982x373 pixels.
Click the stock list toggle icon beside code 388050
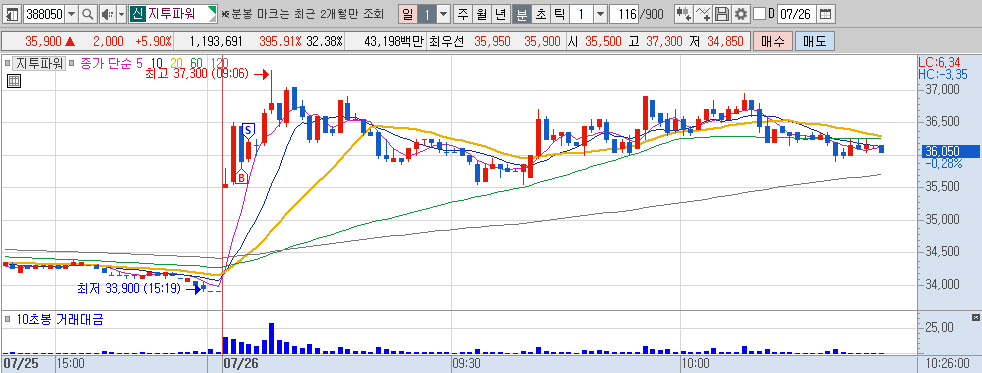pos(13,13)
